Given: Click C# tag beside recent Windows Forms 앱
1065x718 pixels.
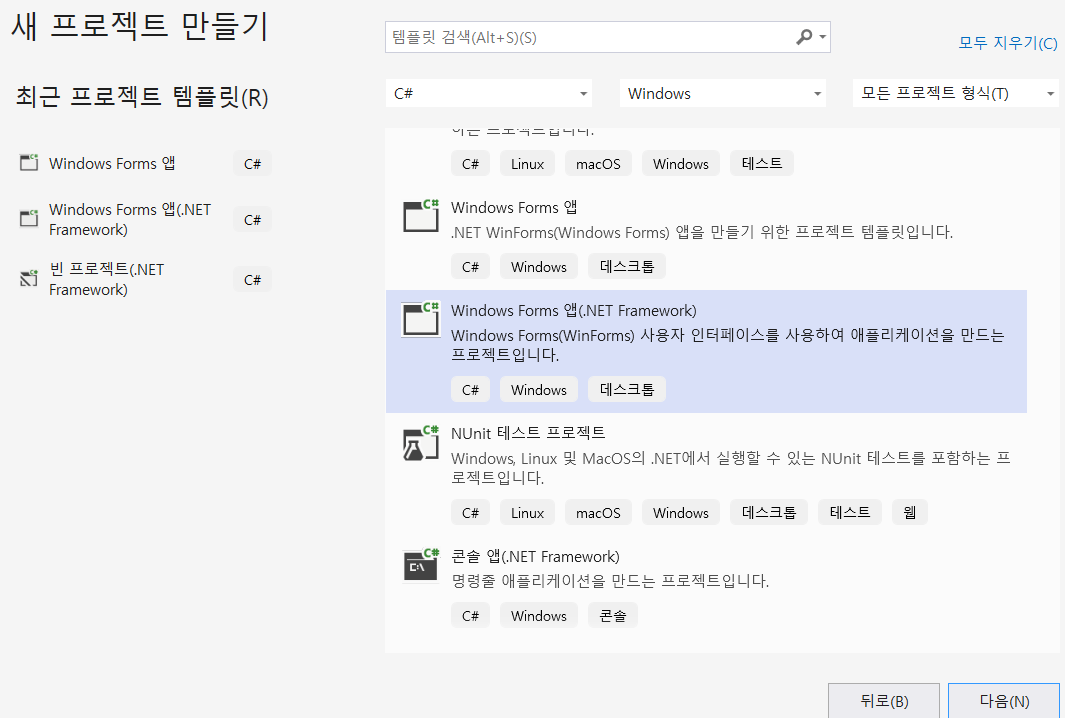Looking at the screenshot, I should coord(252,164).
